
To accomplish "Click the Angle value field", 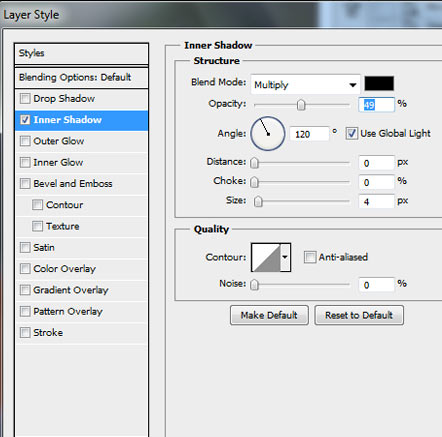I will 309,134.
